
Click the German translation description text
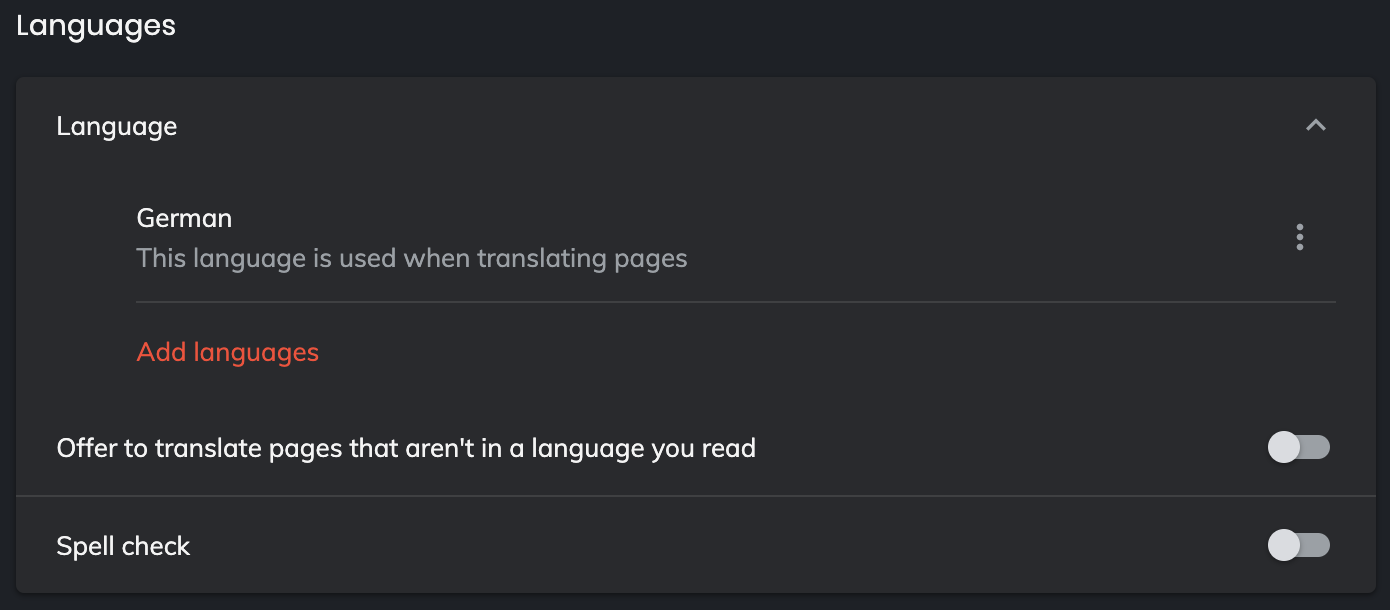(x=412, y=259)
